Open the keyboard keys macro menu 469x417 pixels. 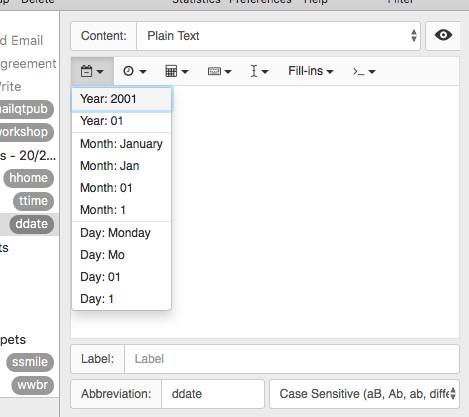(219, 71)
